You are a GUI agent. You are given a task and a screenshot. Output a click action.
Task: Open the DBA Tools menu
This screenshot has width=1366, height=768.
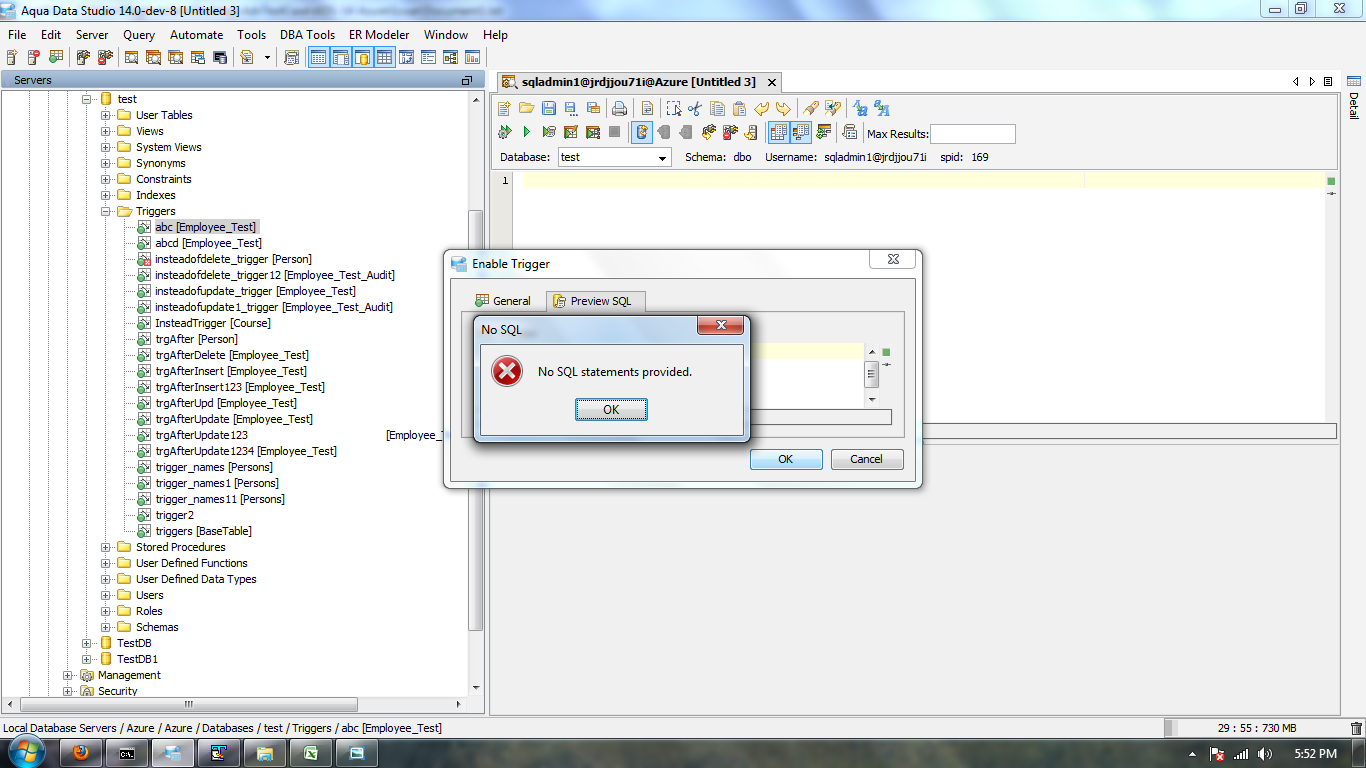307,34
